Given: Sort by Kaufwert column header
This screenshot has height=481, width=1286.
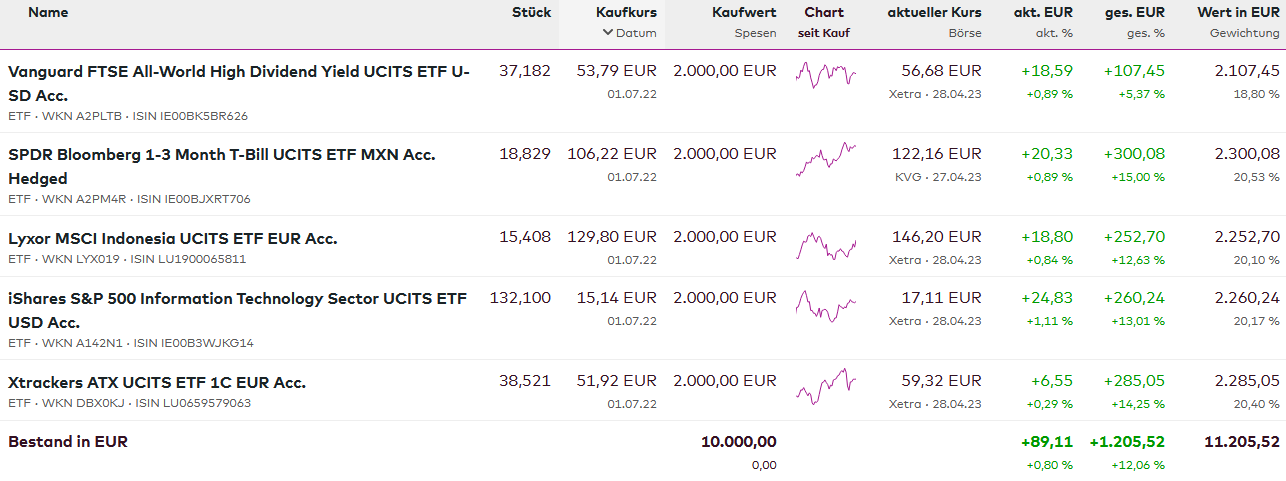Looking at the screenshot, I should 744,13.
